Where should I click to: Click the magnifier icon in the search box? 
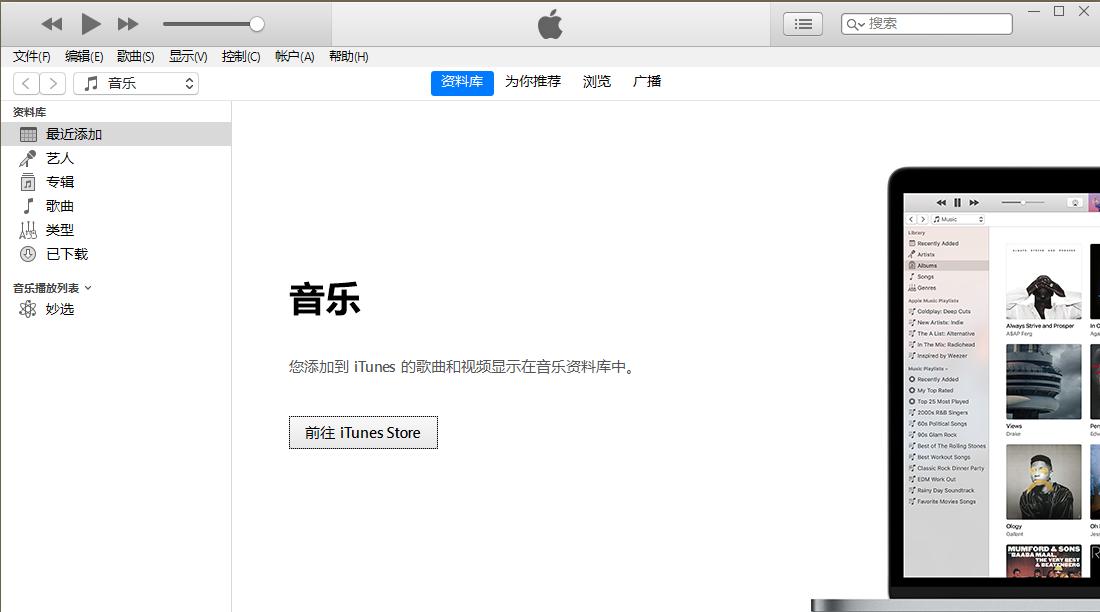(854, 25)
